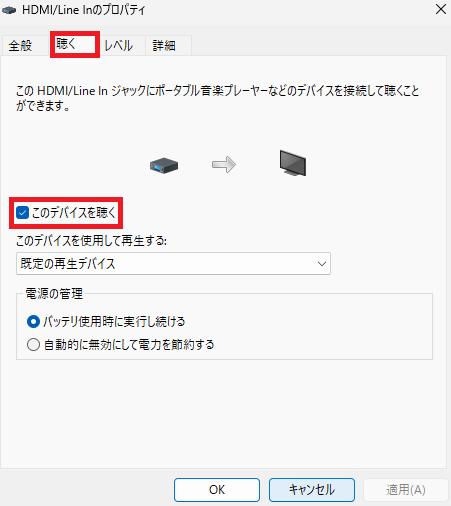Open the 詳細 tab
451x506 pixels.
(164, 45)
